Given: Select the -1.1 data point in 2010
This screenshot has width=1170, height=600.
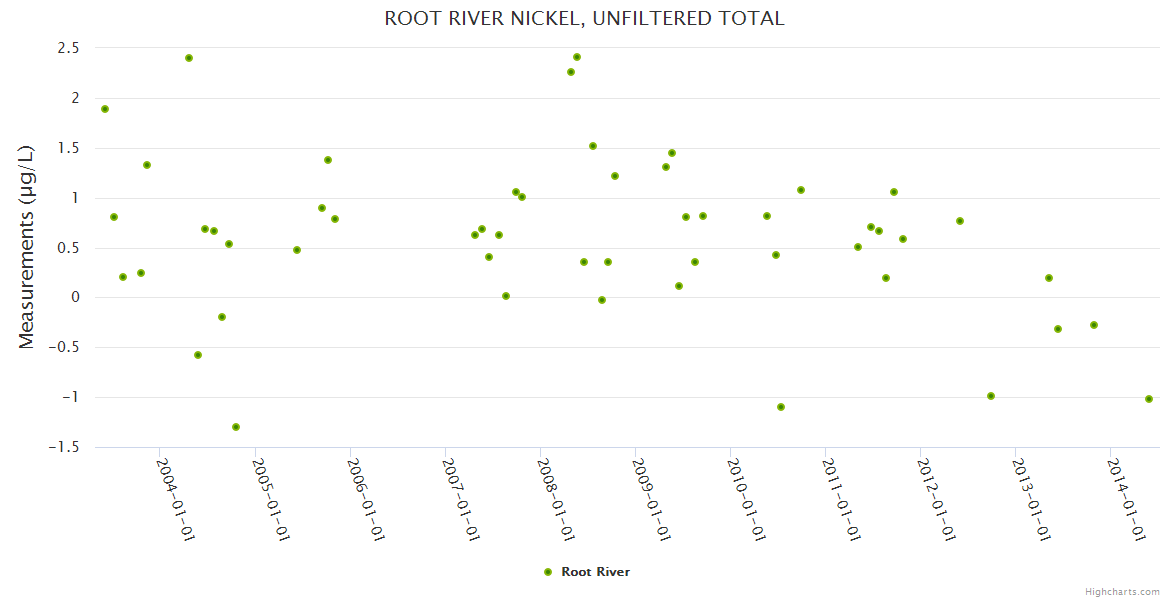Looking at the screenshot, I should pos(781,407).
